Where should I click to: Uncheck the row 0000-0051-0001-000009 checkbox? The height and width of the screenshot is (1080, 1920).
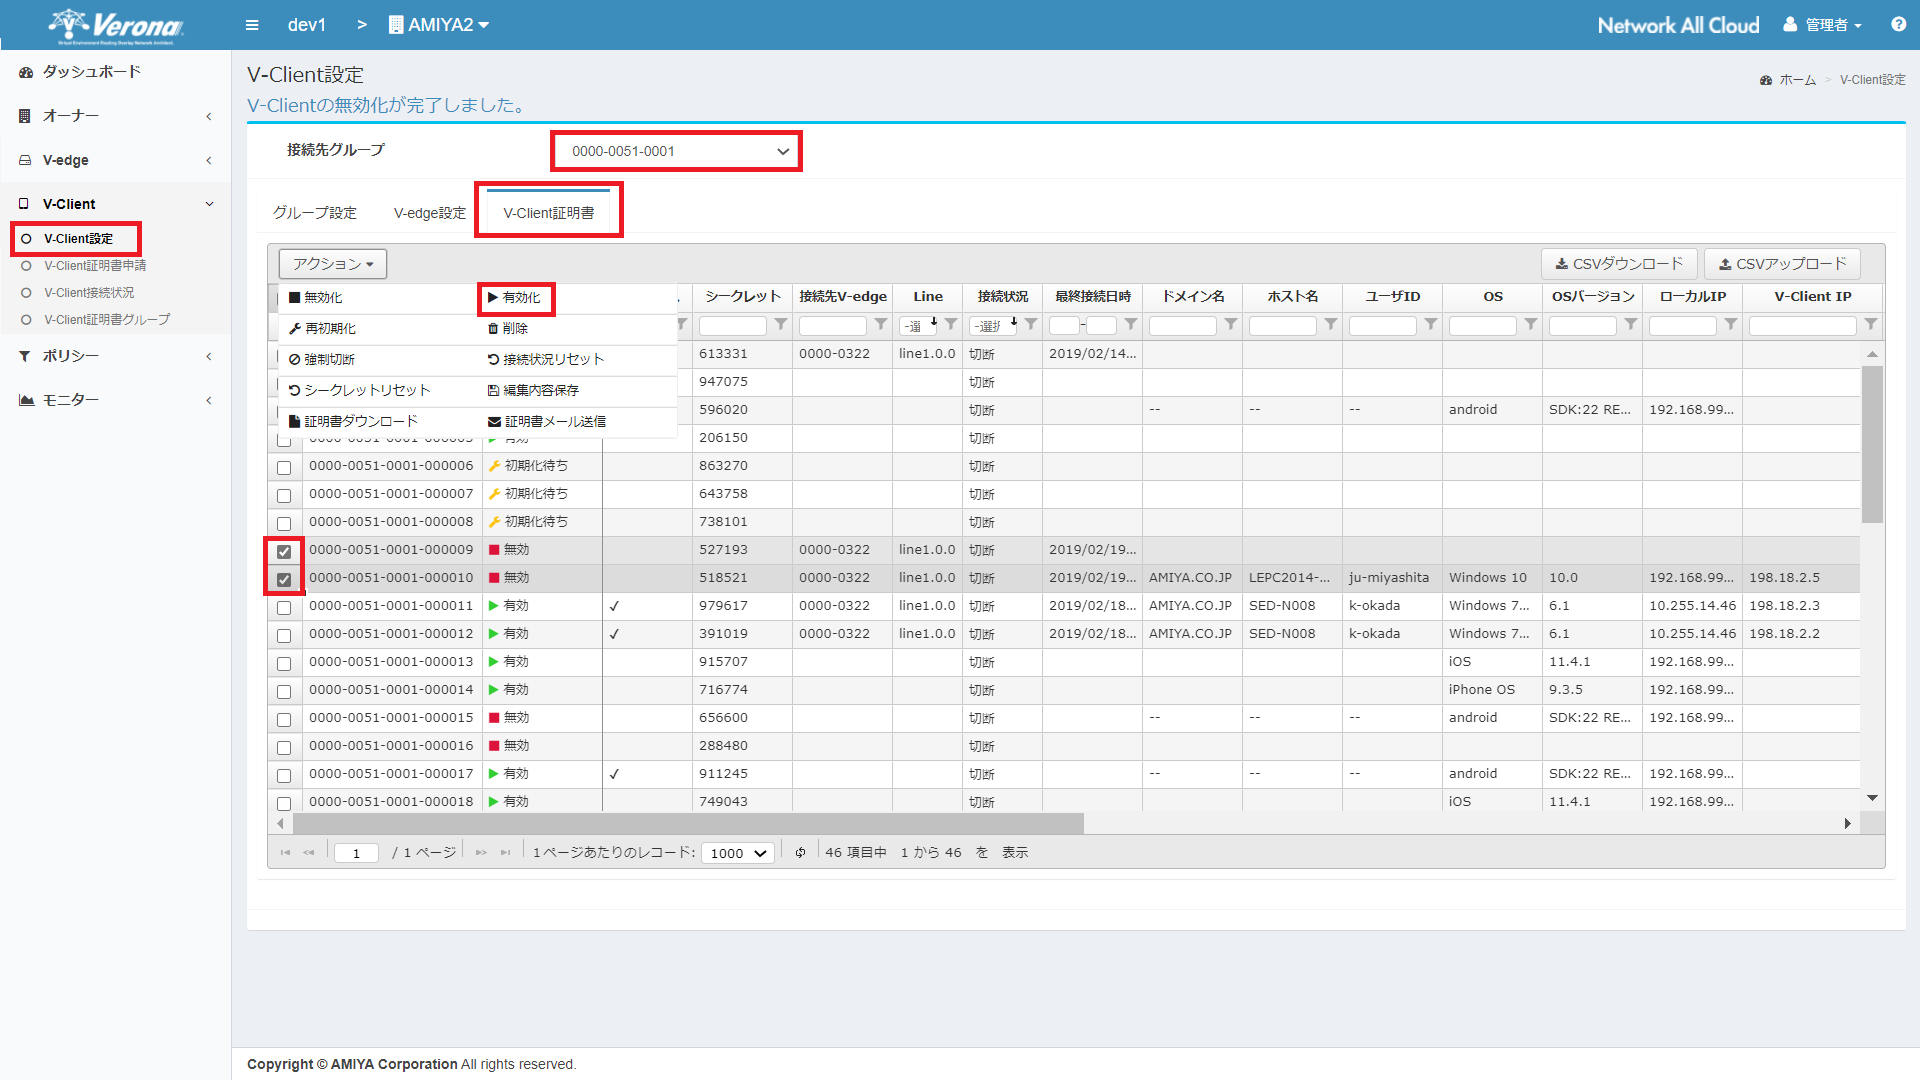tap(284, 552)
